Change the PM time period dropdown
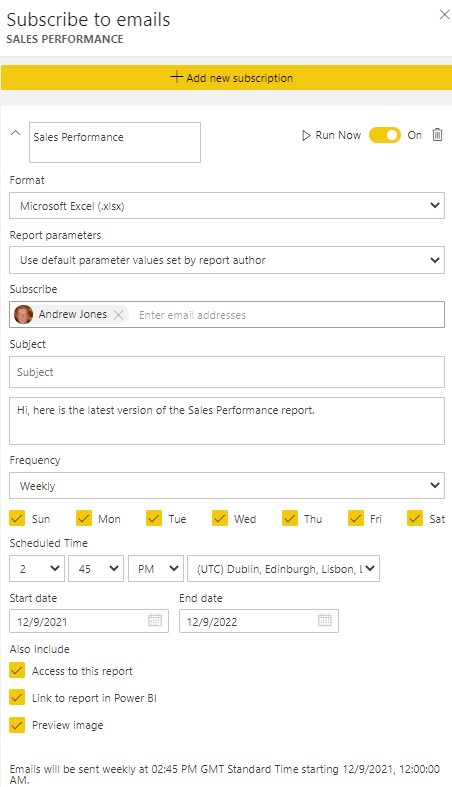 pos(156,568)
